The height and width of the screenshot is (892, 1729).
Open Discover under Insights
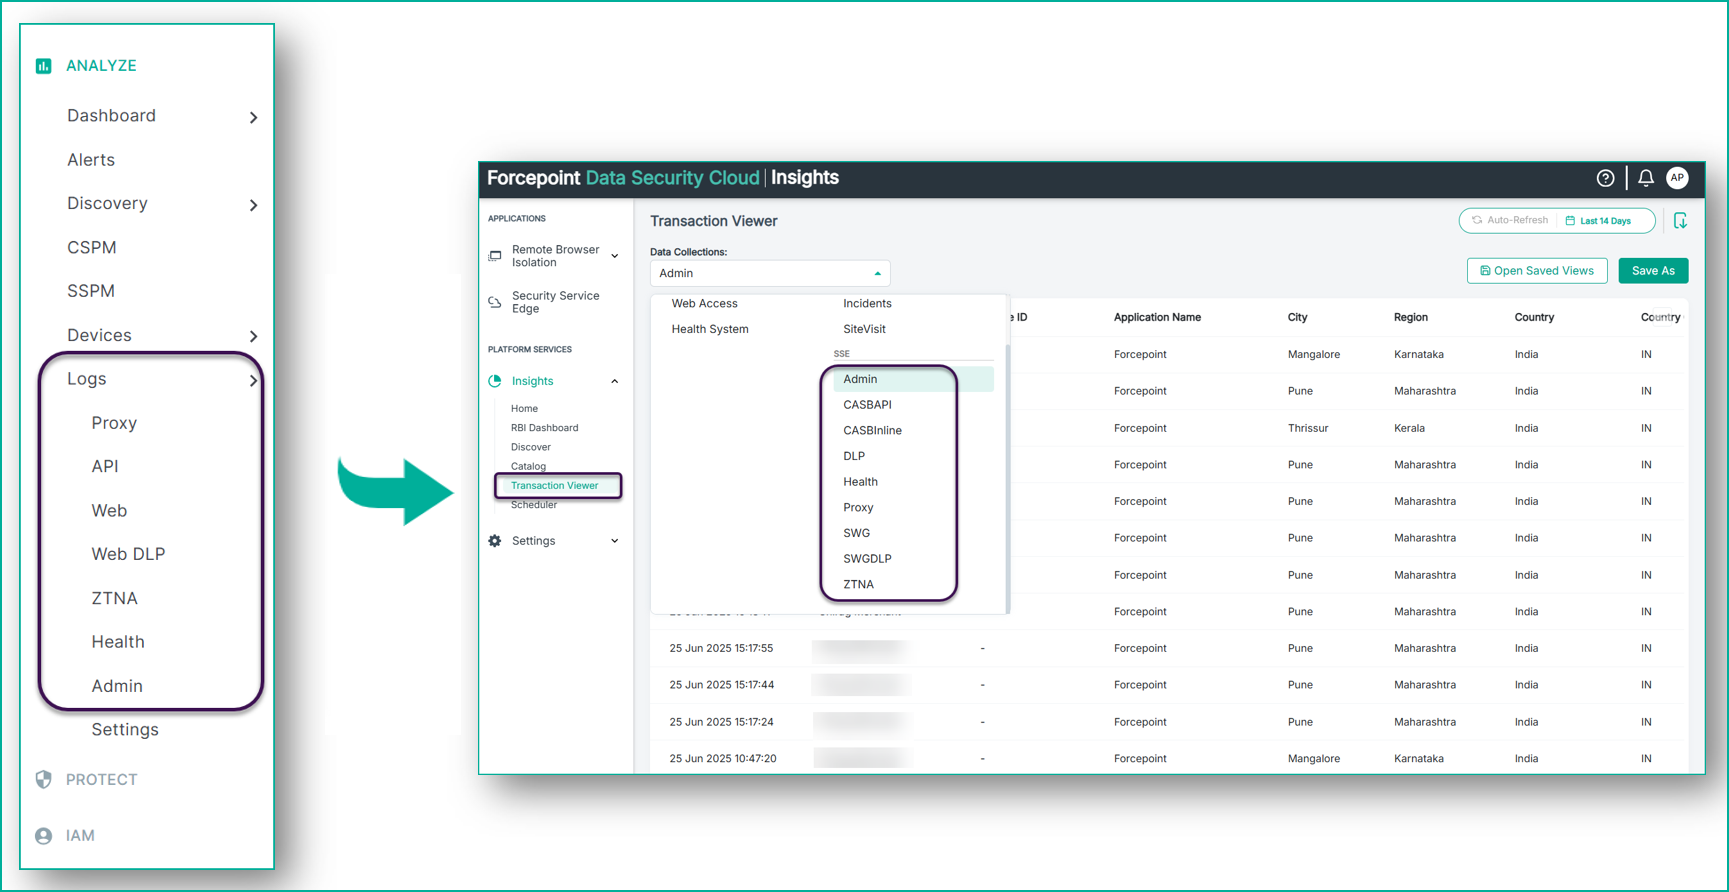[x=530, y=447]
